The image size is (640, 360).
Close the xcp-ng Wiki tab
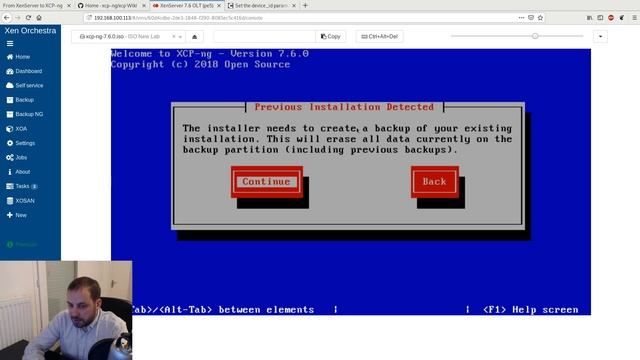point(144,6)
